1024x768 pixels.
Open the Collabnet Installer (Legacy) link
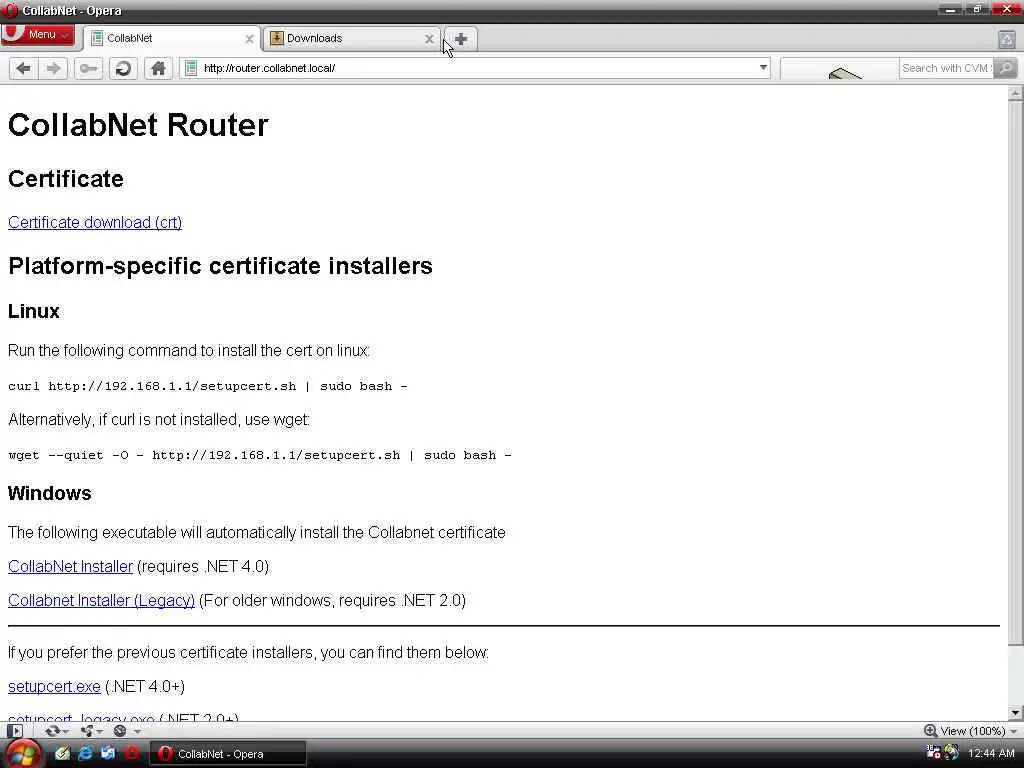tap(101, 600)
